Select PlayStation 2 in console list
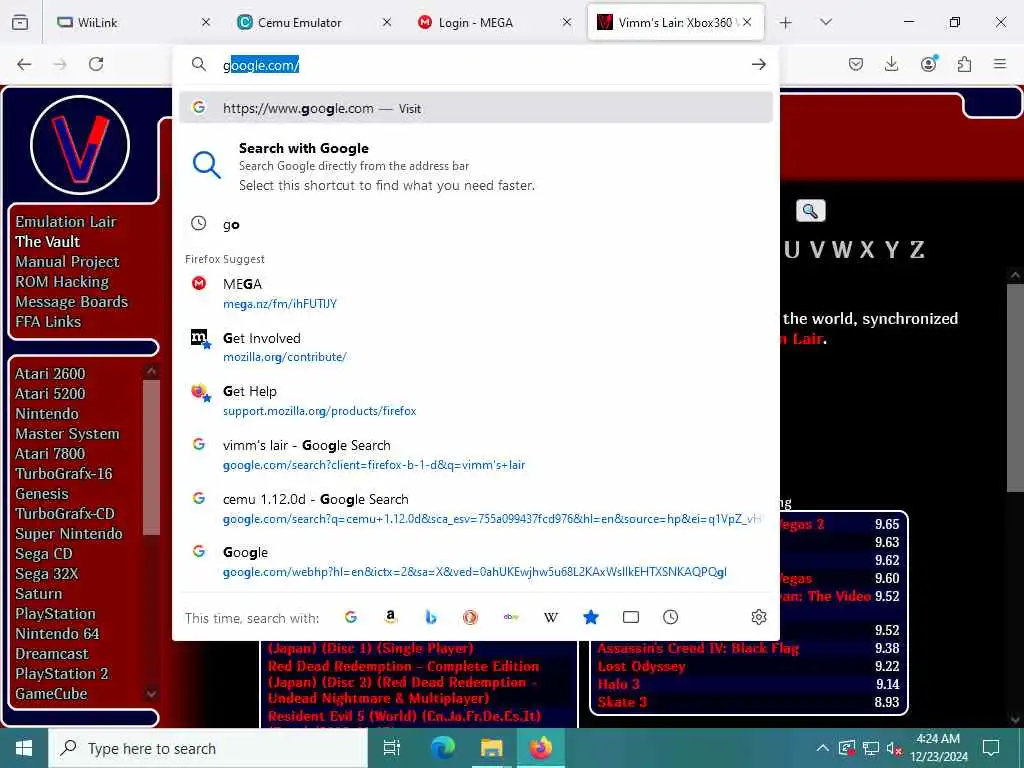The height and width of the screenshot is (768, 1024). [62, 673]
